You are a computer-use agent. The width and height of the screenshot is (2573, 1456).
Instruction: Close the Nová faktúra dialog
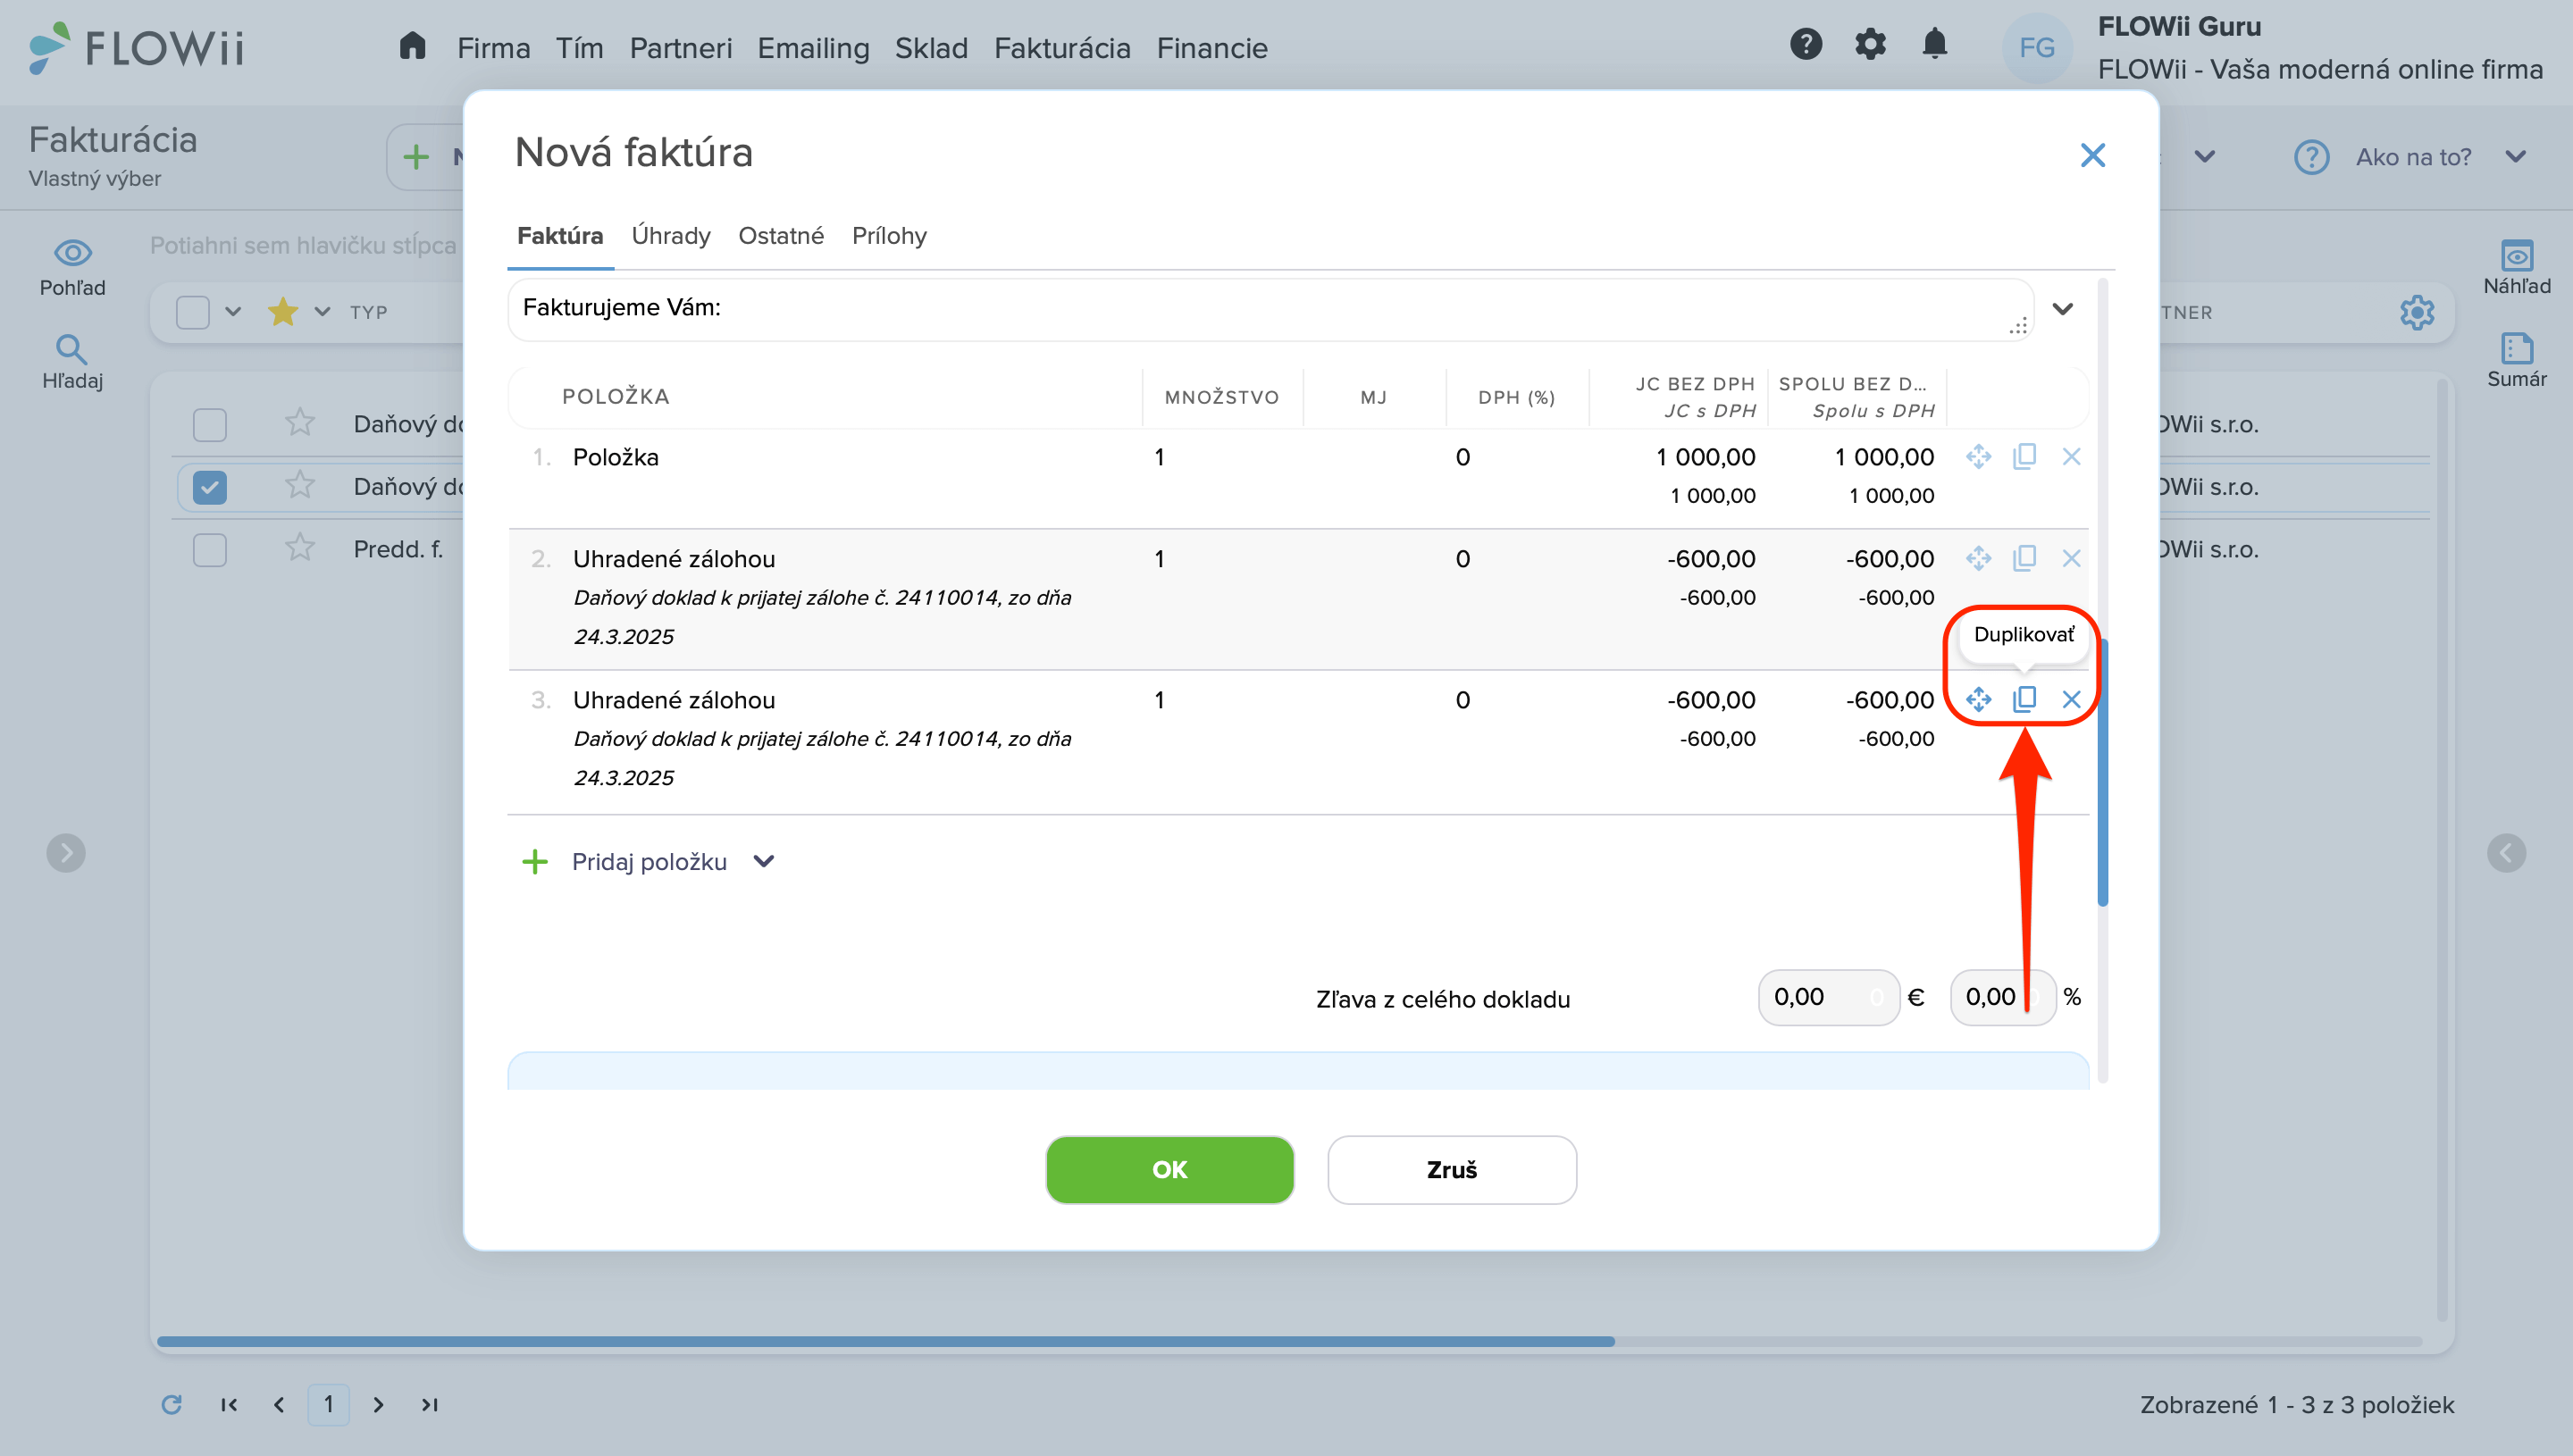2092,155
